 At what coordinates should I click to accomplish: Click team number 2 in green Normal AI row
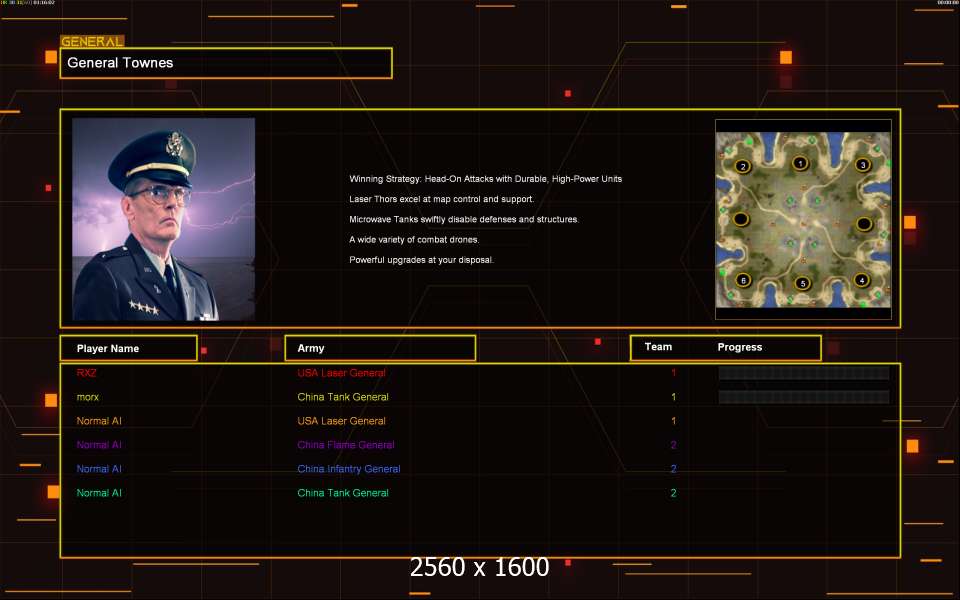673,493
